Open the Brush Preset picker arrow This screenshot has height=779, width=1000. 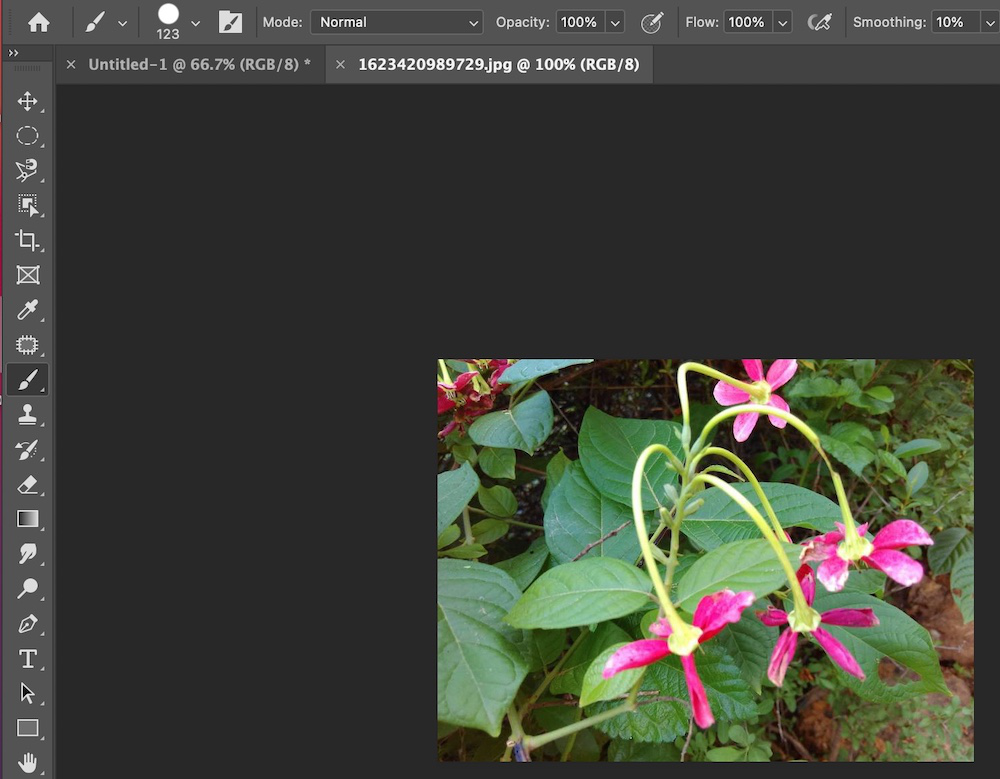coord(195,22)
